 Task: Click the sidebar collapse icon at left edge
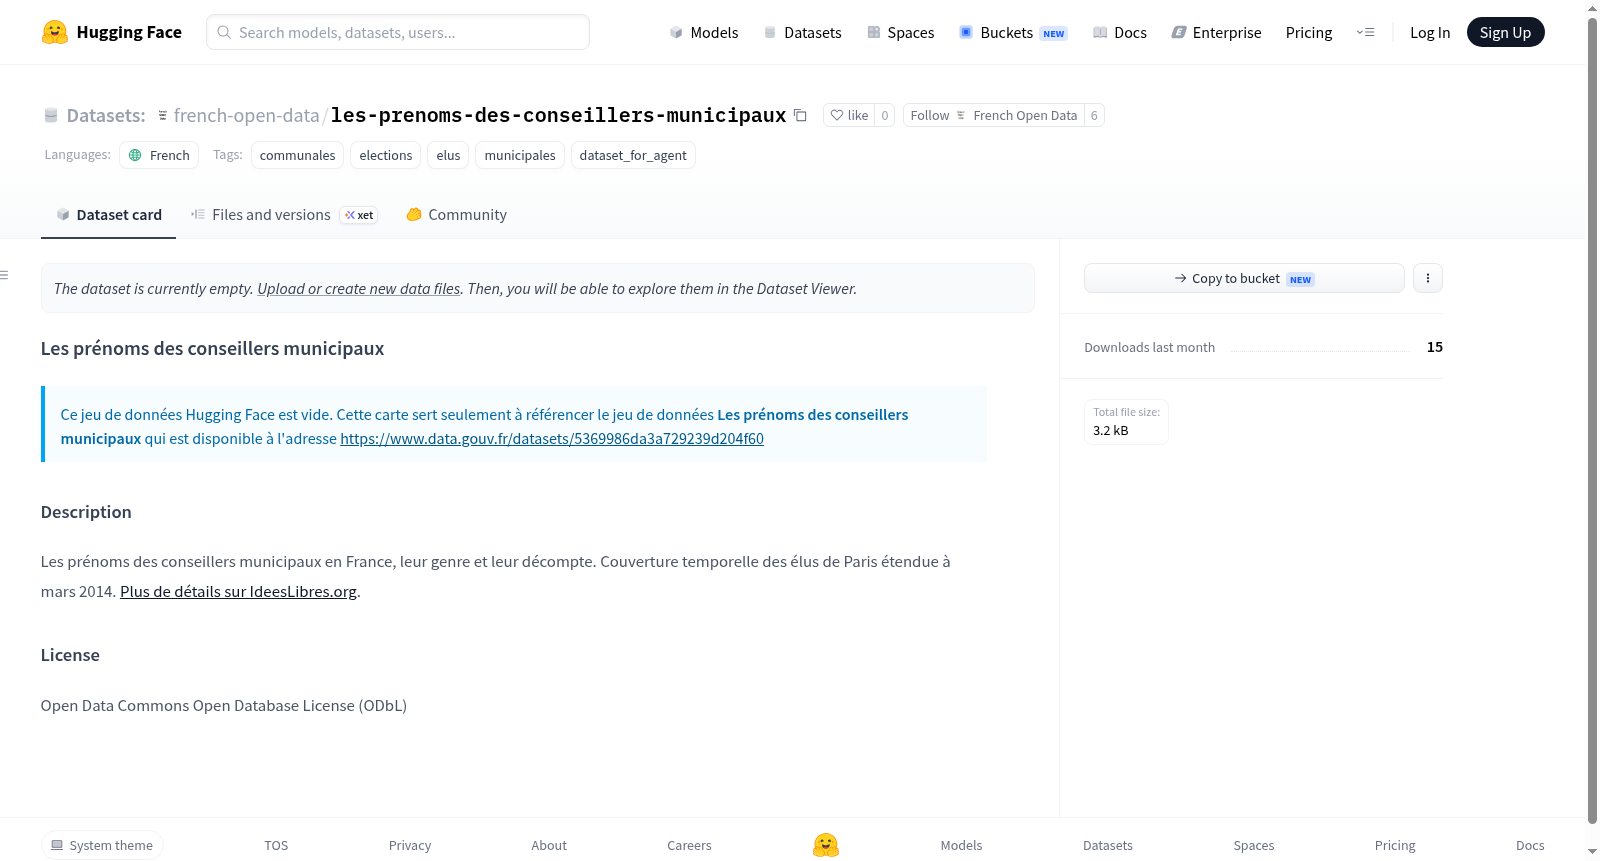tap(5, 275)
